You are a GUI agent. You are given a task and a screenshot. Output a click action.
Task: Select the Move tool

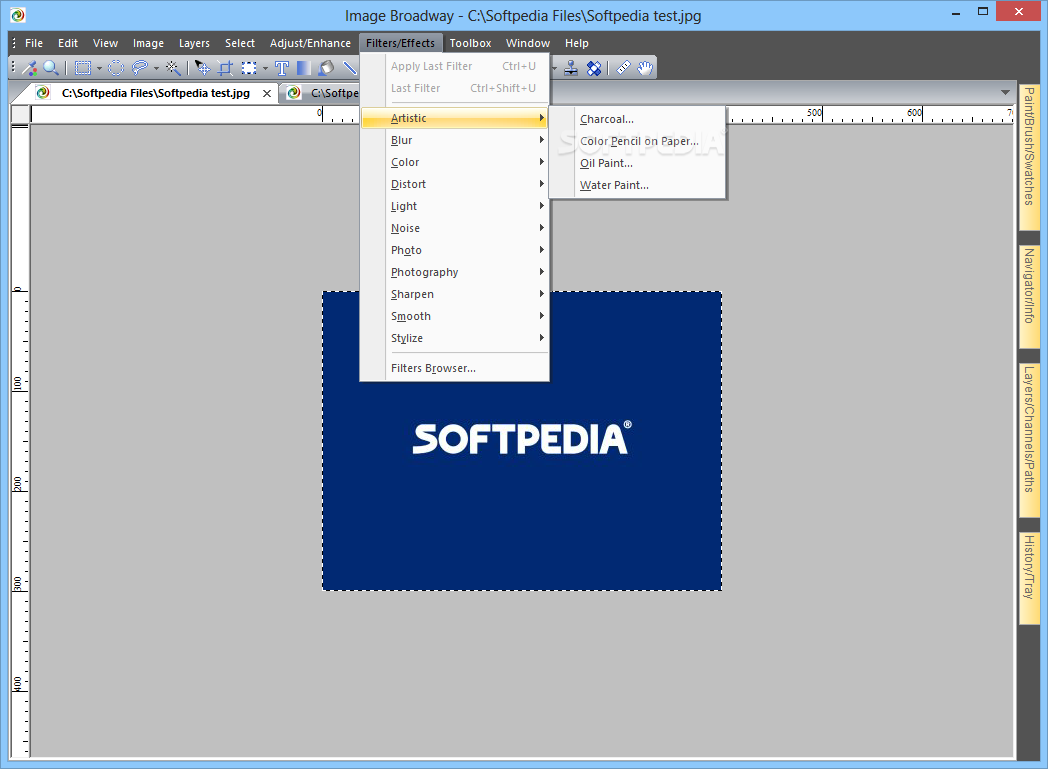[x=203, y=67]
